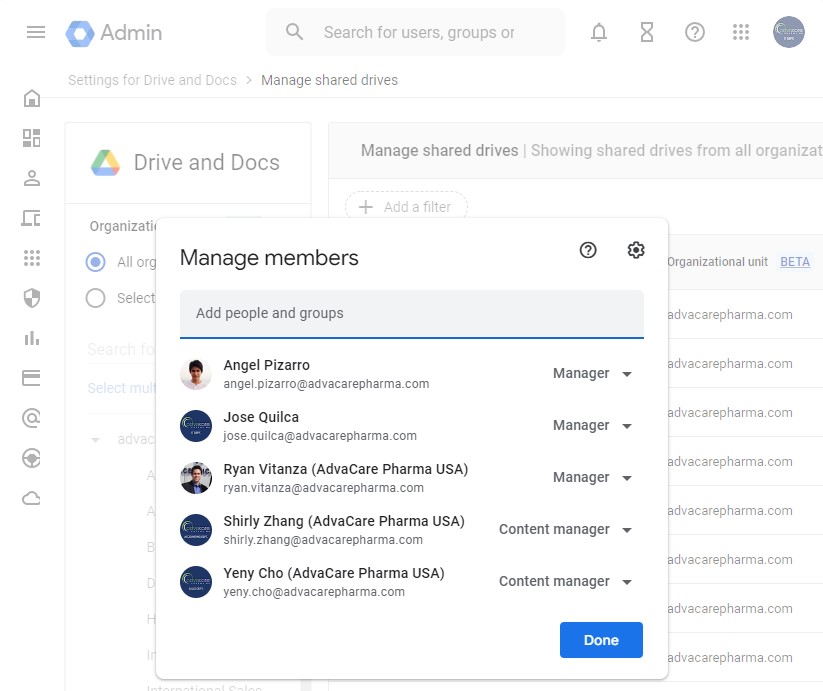Select the Selected organizational units radio button
The height and width of the screenshot is (691, 823).
click(x=96, y=298)
